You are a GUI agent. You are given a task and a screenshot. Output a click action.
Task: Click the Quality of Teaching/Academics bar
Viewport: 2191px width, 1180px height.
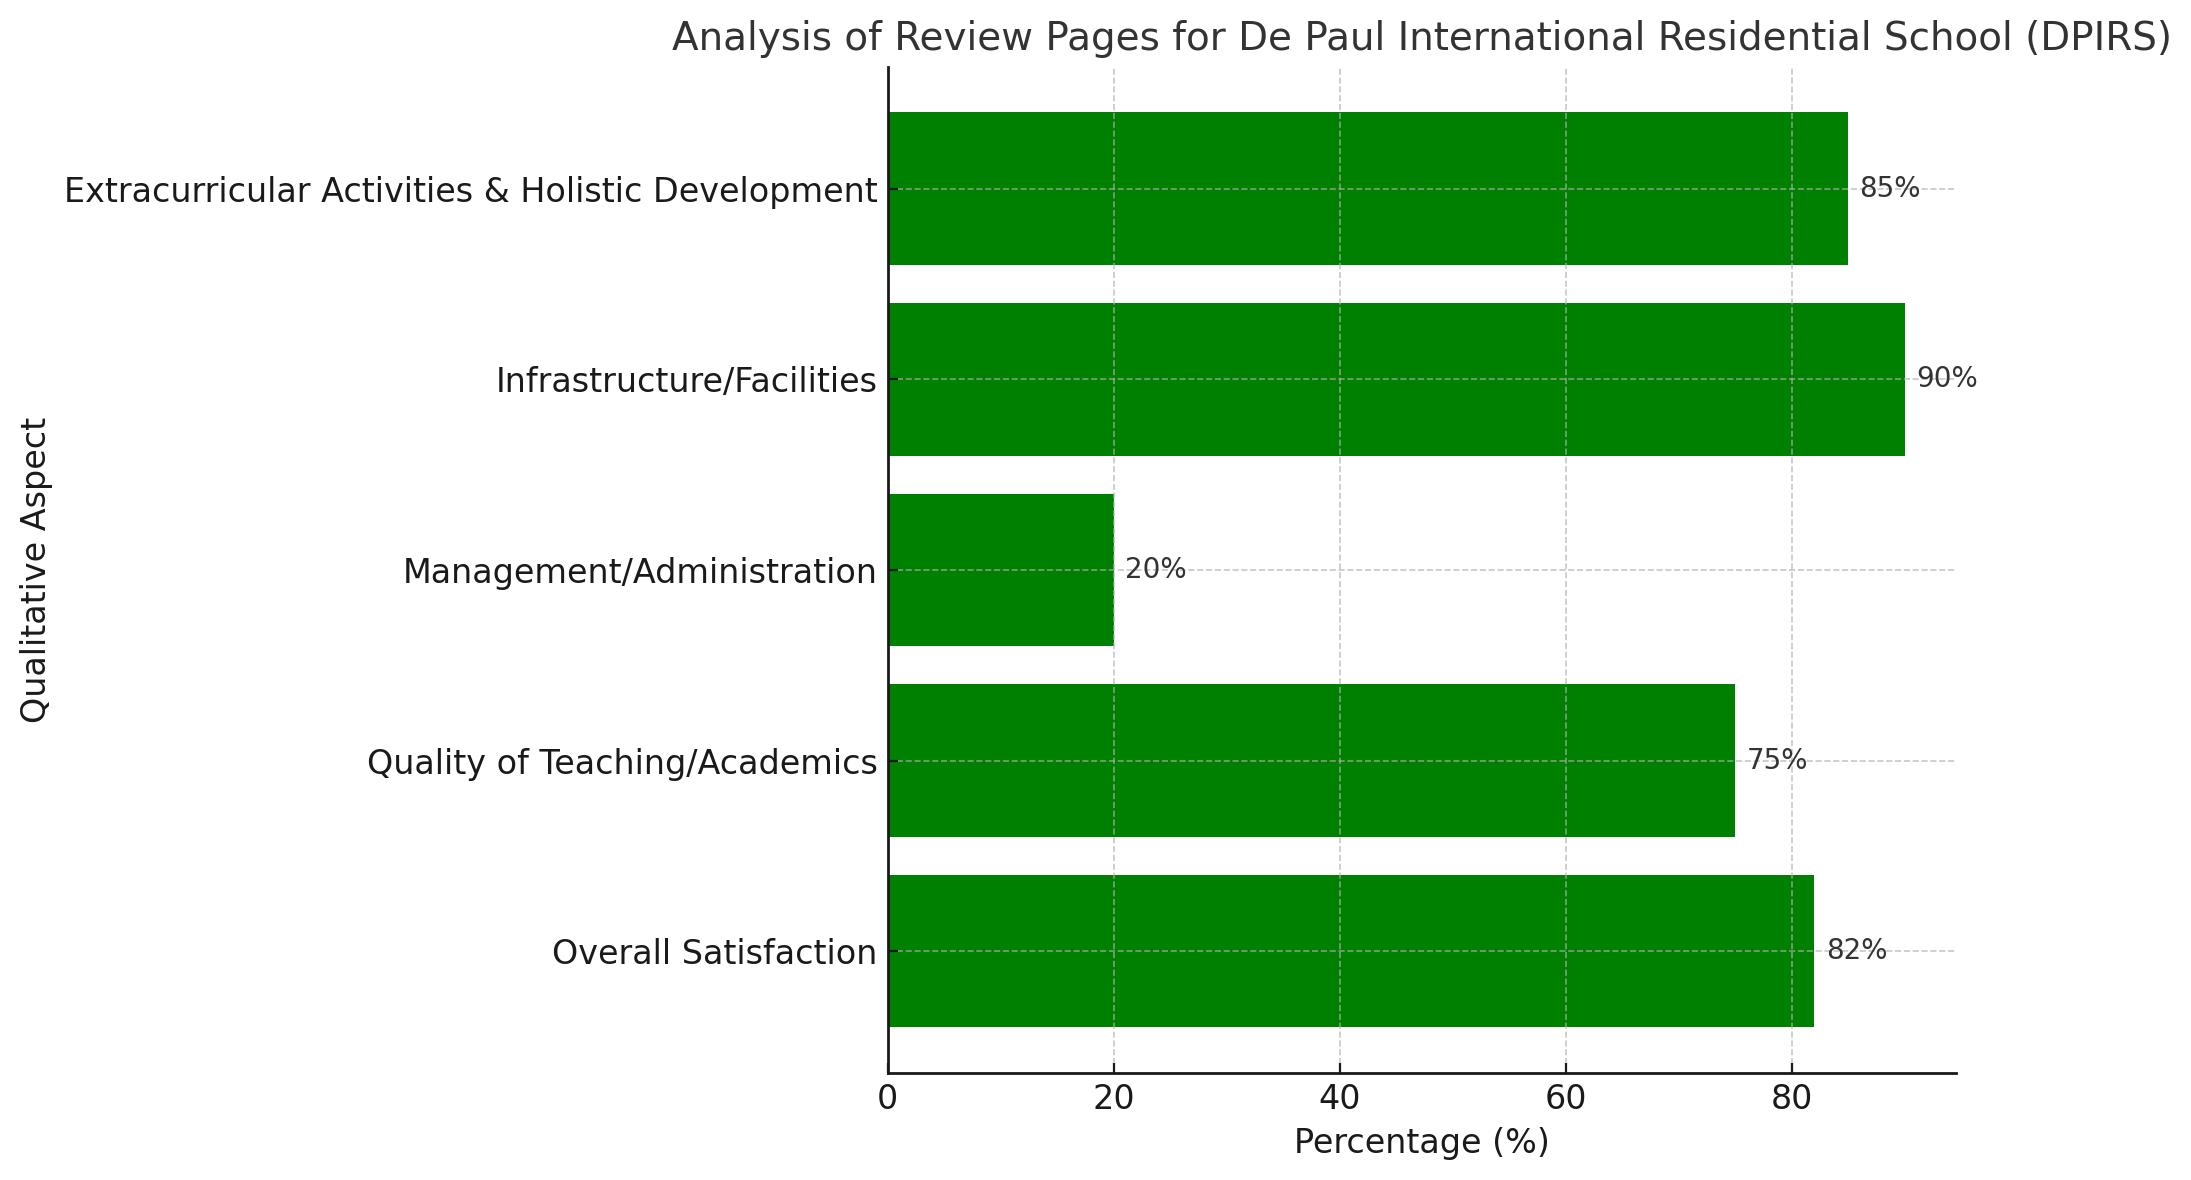click(x=1311, y=760)
